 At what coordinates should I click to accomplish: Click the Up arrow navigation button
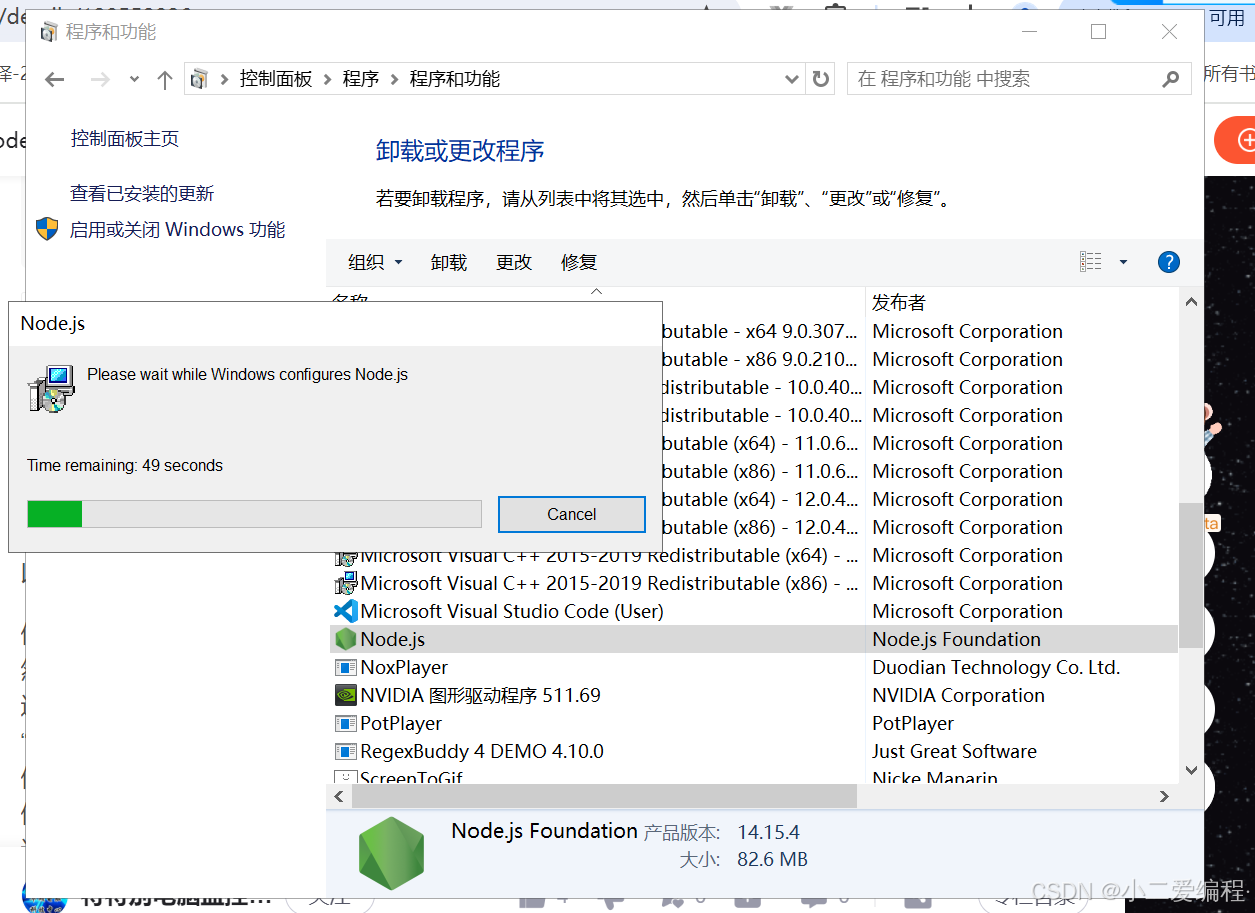(165, 80)
